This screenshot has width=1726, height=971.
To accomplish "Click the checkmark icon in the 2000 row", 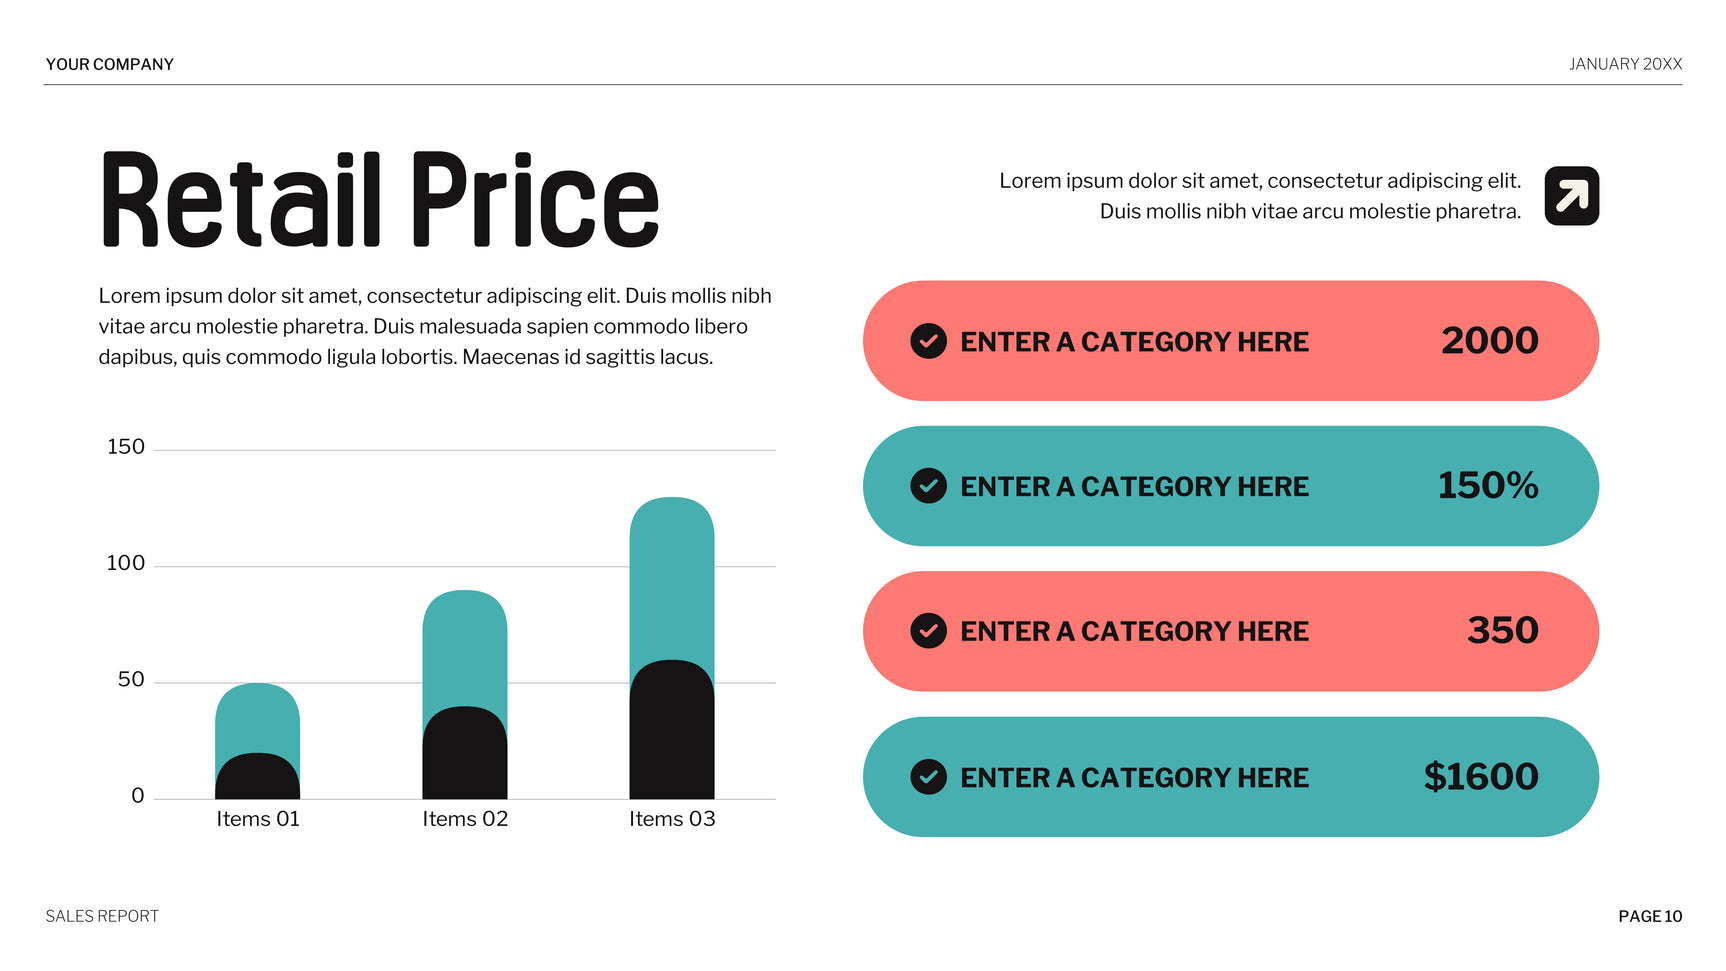I will (928, 341).
